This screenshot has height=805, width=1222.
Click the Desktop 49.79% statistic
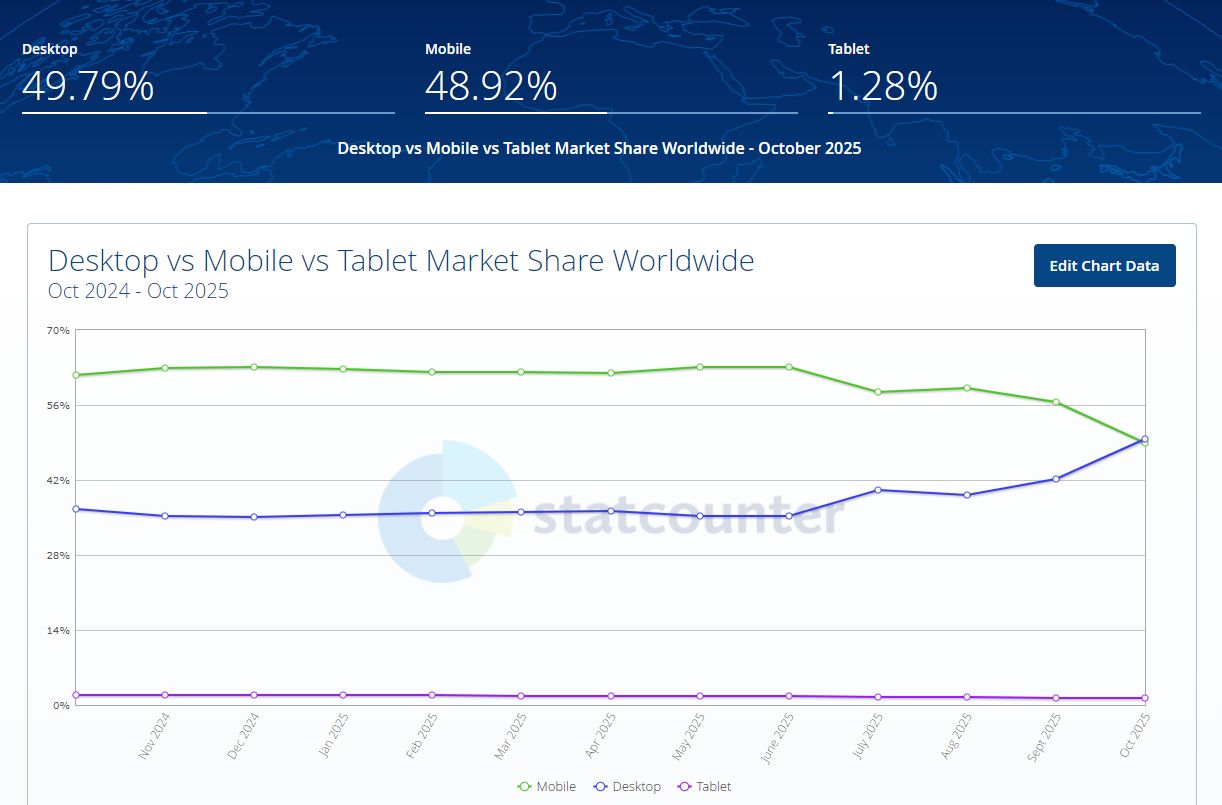pyautogui.click(x=87, y=88)
